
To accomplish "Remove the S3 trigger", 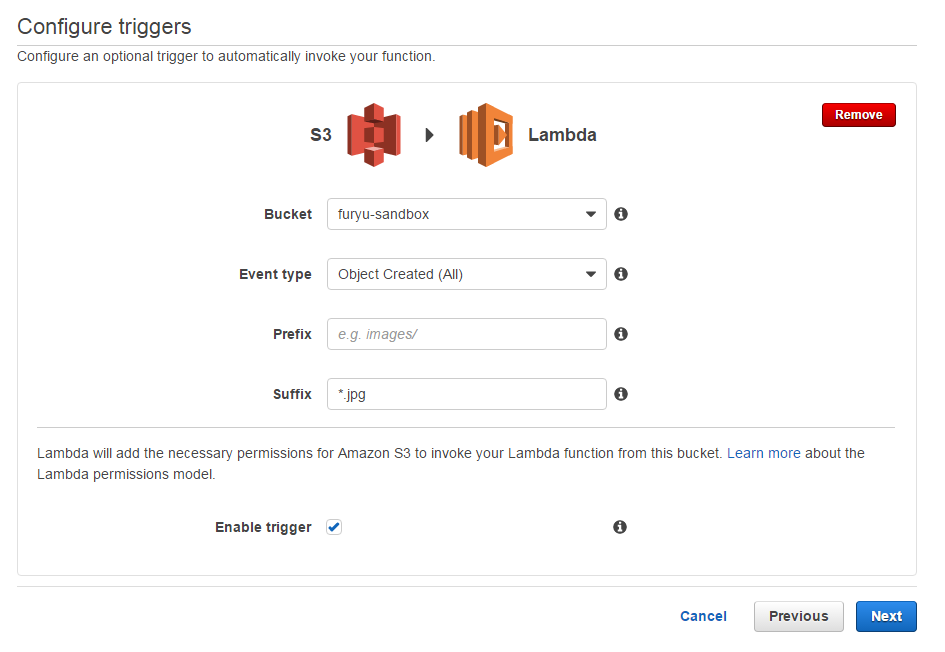I will click(858, 115).
